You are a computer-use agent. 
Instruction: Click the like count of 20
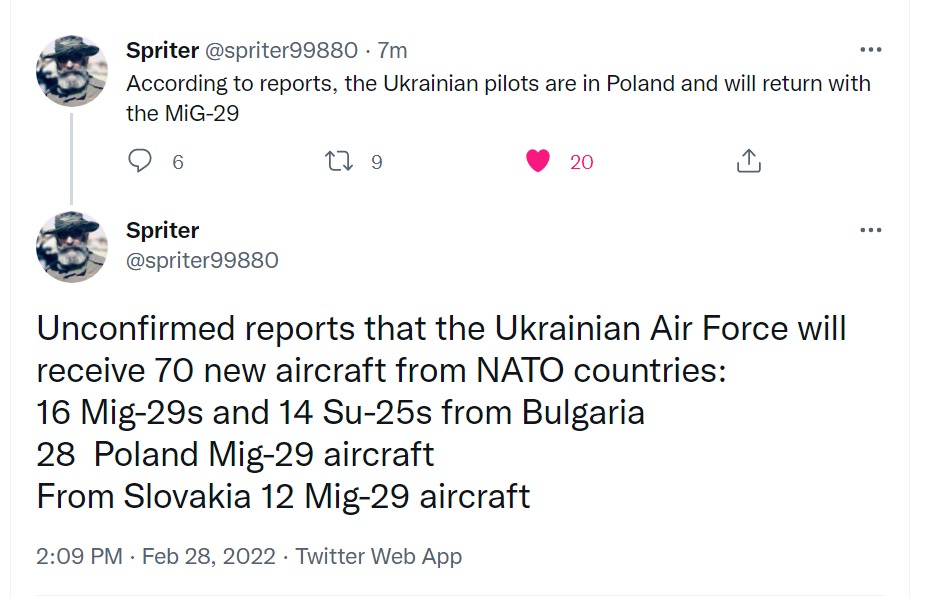click(x=581, y=162)
